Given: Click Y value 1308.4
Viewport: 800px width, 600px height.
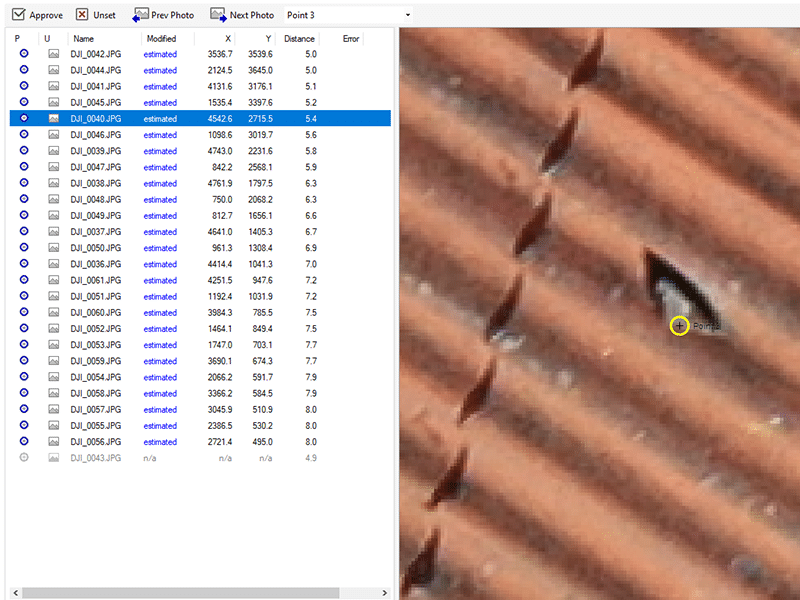Looking at the screenshot, I should point(260,248).
